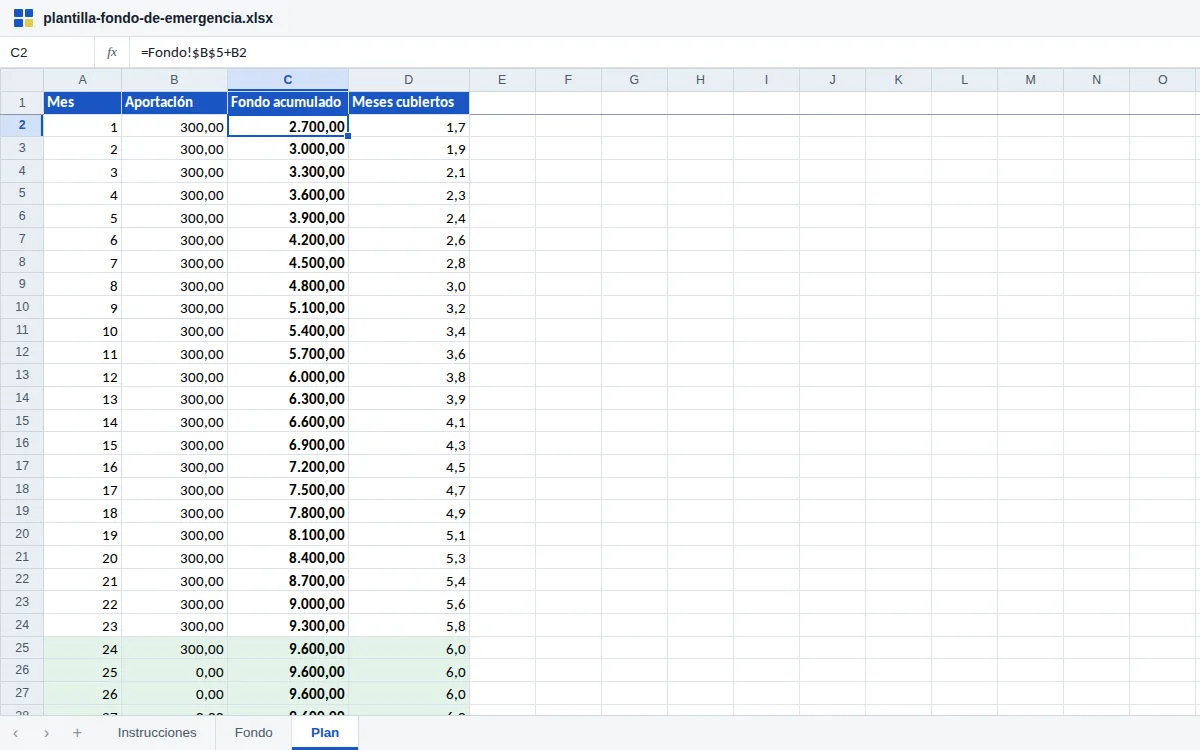Open the Instrucciones sheet tab
The image size is (1200, 750).
157,733
